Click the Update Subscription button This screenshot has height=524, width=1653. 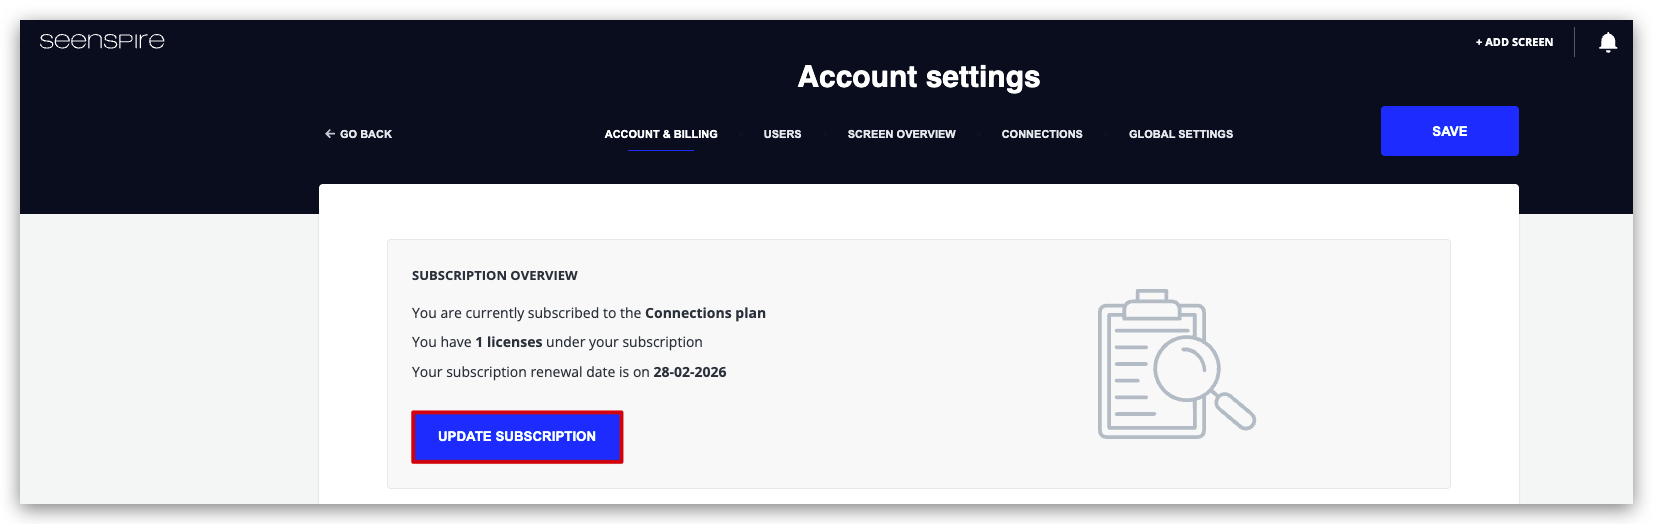pyautogui.click(x=517, y=437)
